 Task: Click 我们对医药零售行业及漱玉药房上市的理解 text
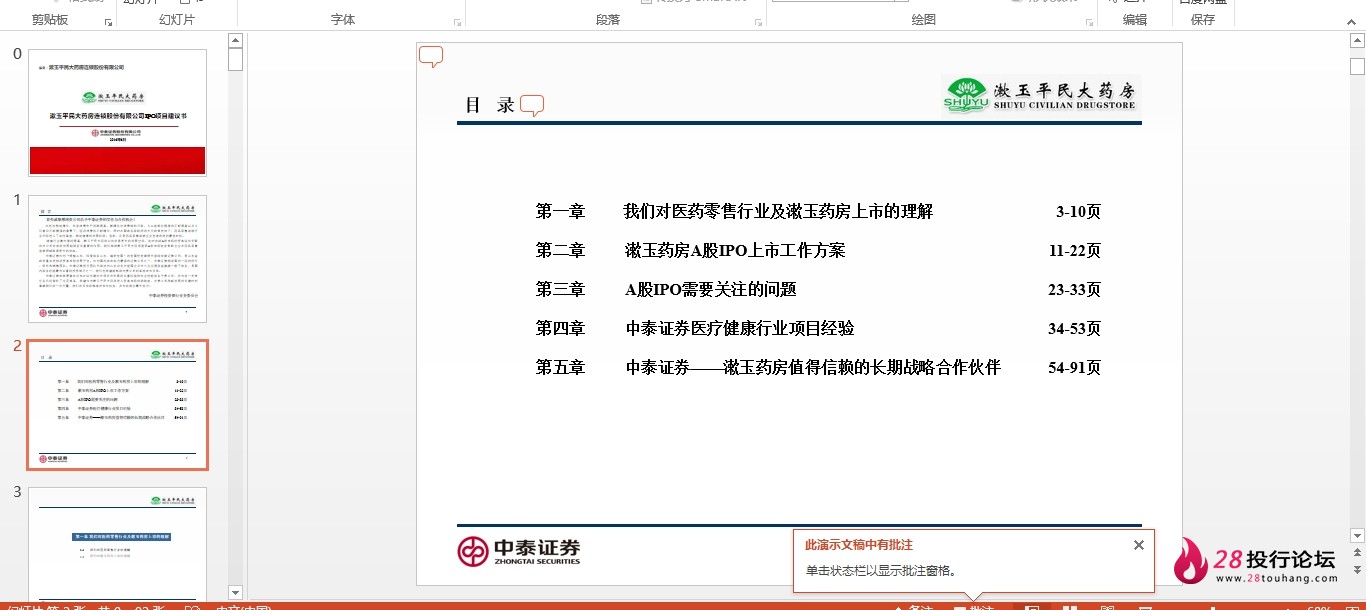tap(778, 212)
